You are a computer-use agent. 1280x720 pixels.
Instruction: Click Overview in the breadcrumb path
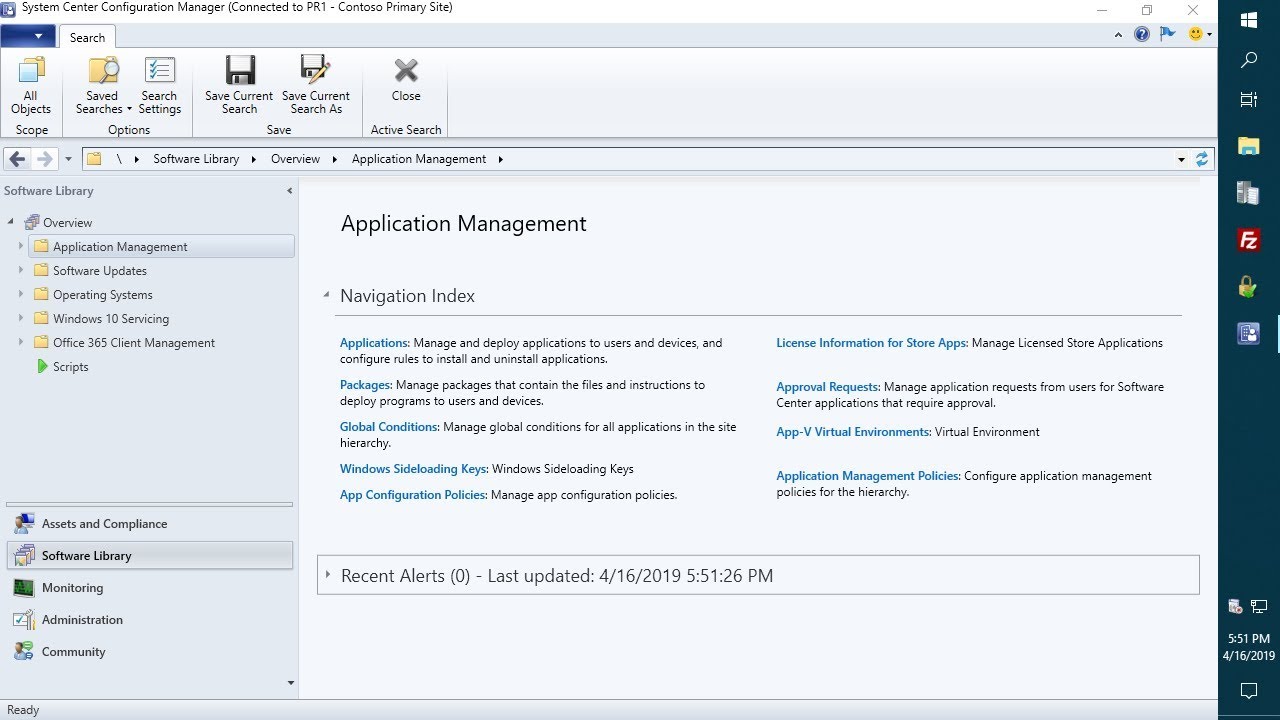295,159
